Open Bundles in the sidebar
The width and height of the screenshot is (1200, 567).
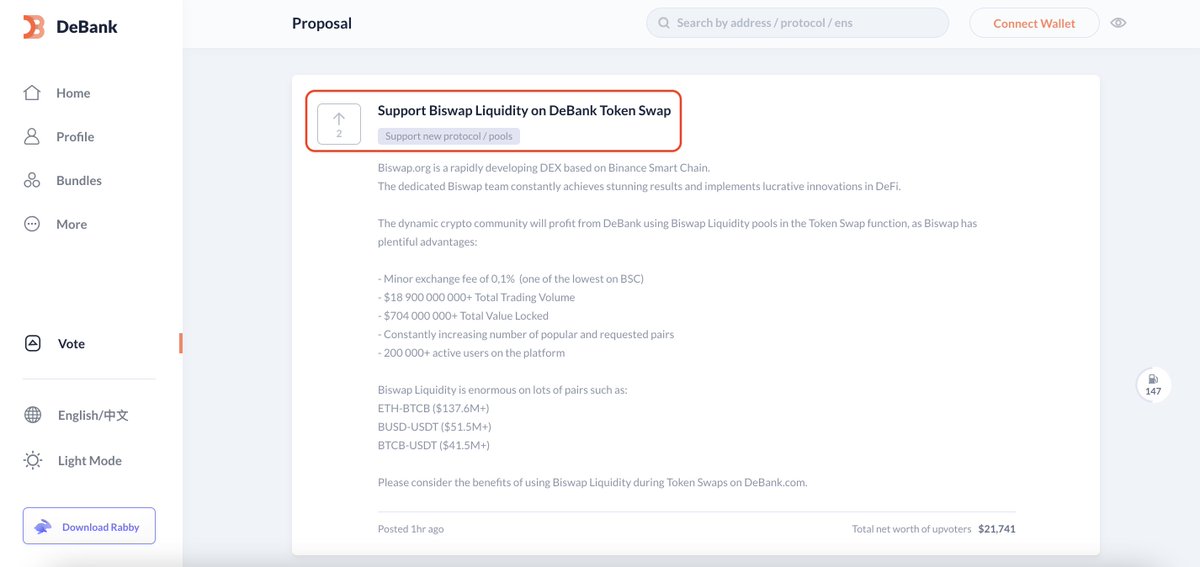(63, 181)
